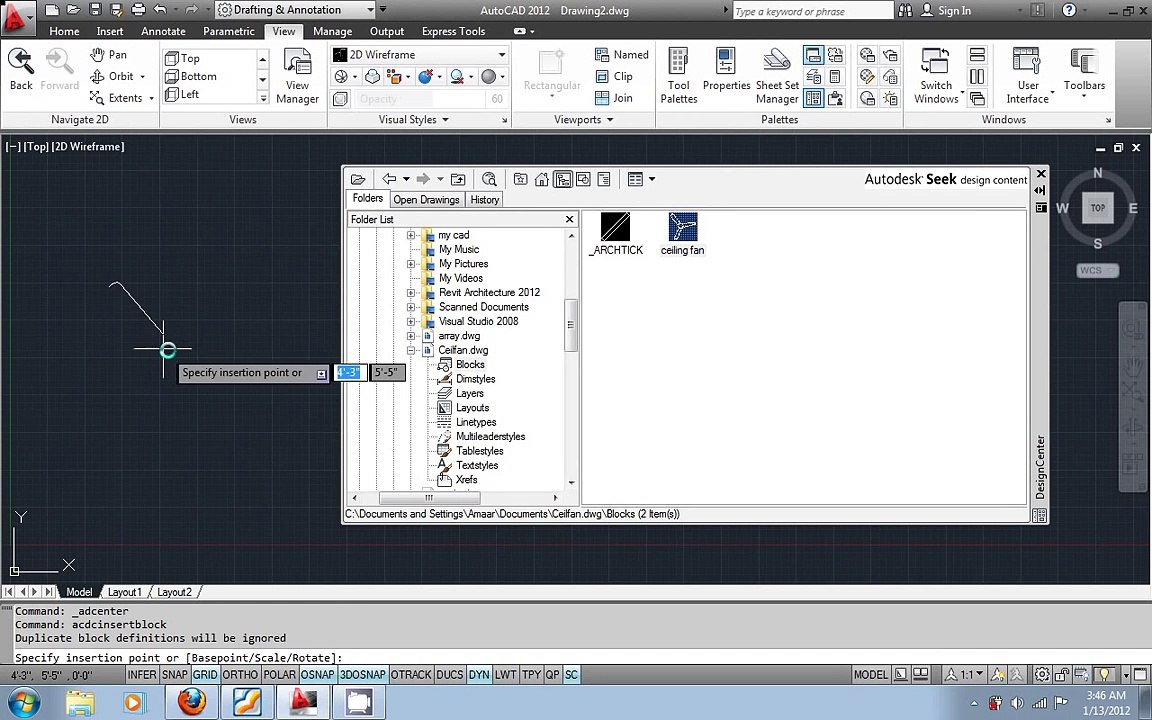
Task: Click the MODEL button in status bar
Action: pyautogui.click(x=871, y=674)
